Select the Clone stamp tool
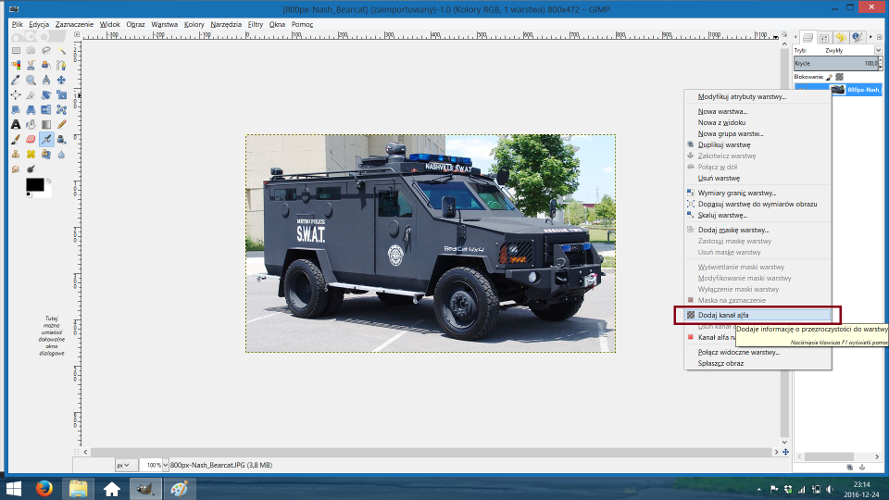Screen dimensions: 889x500 [16, 154]
